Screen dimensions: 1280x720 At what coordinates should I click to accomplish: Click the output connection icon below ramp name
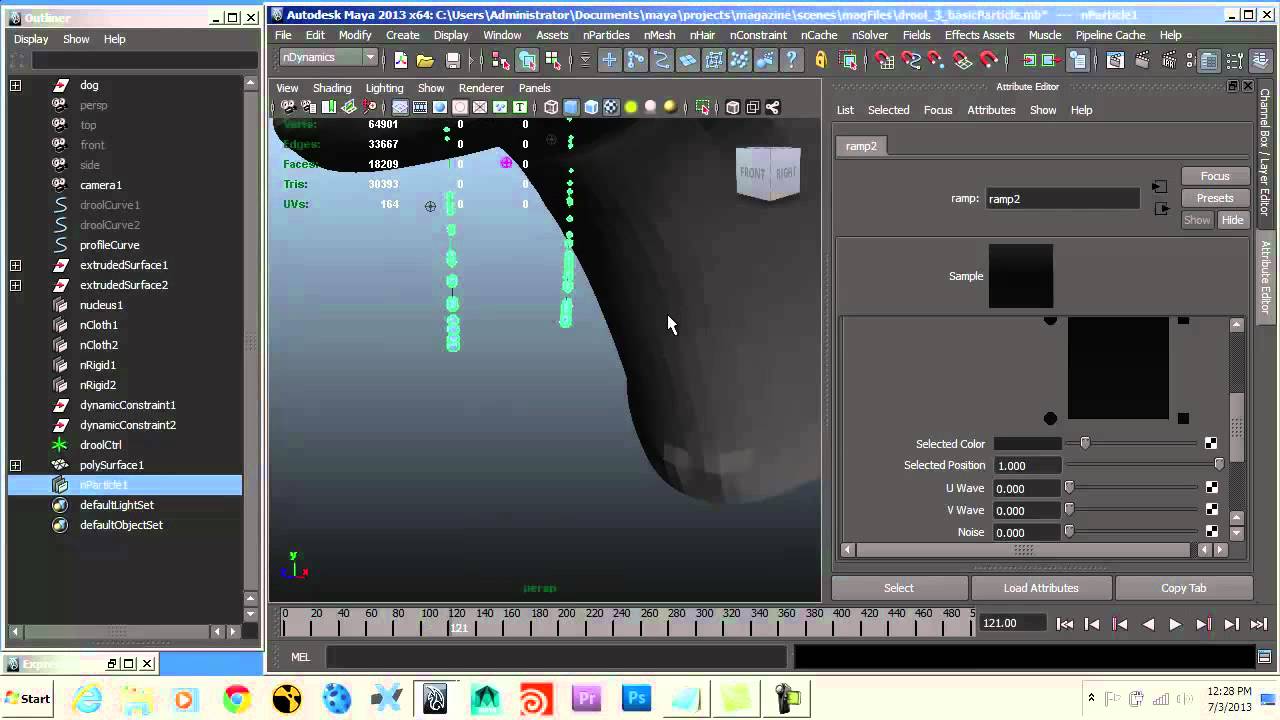[x=1161, y=209]
